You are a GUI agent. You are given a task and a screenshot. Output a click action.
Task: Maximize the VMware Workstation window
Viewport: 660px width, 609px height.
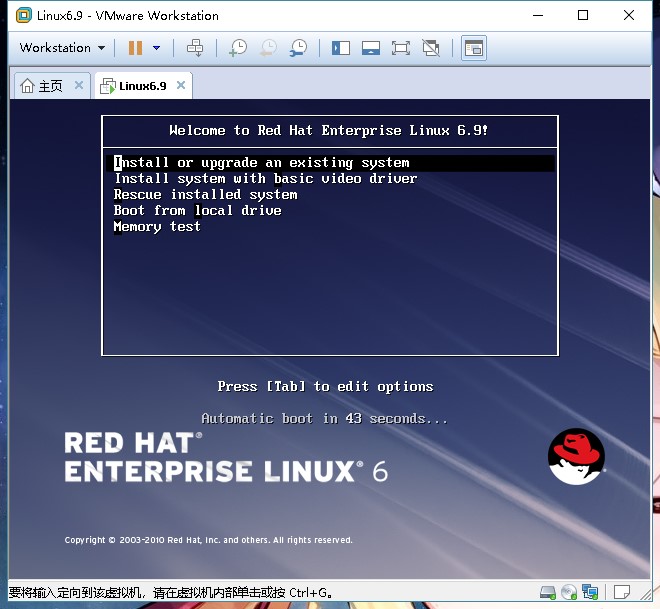click(x=583, y=15)
